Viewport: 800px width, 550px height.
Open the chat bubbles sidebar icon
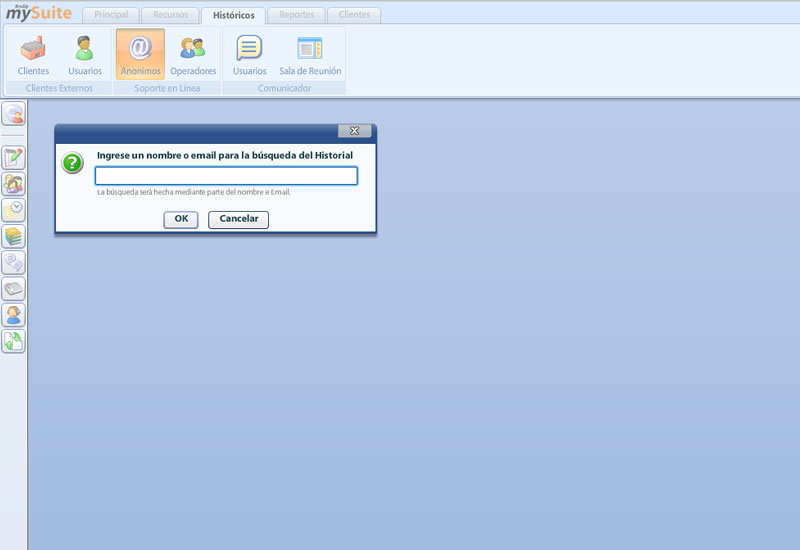(14, 263)
